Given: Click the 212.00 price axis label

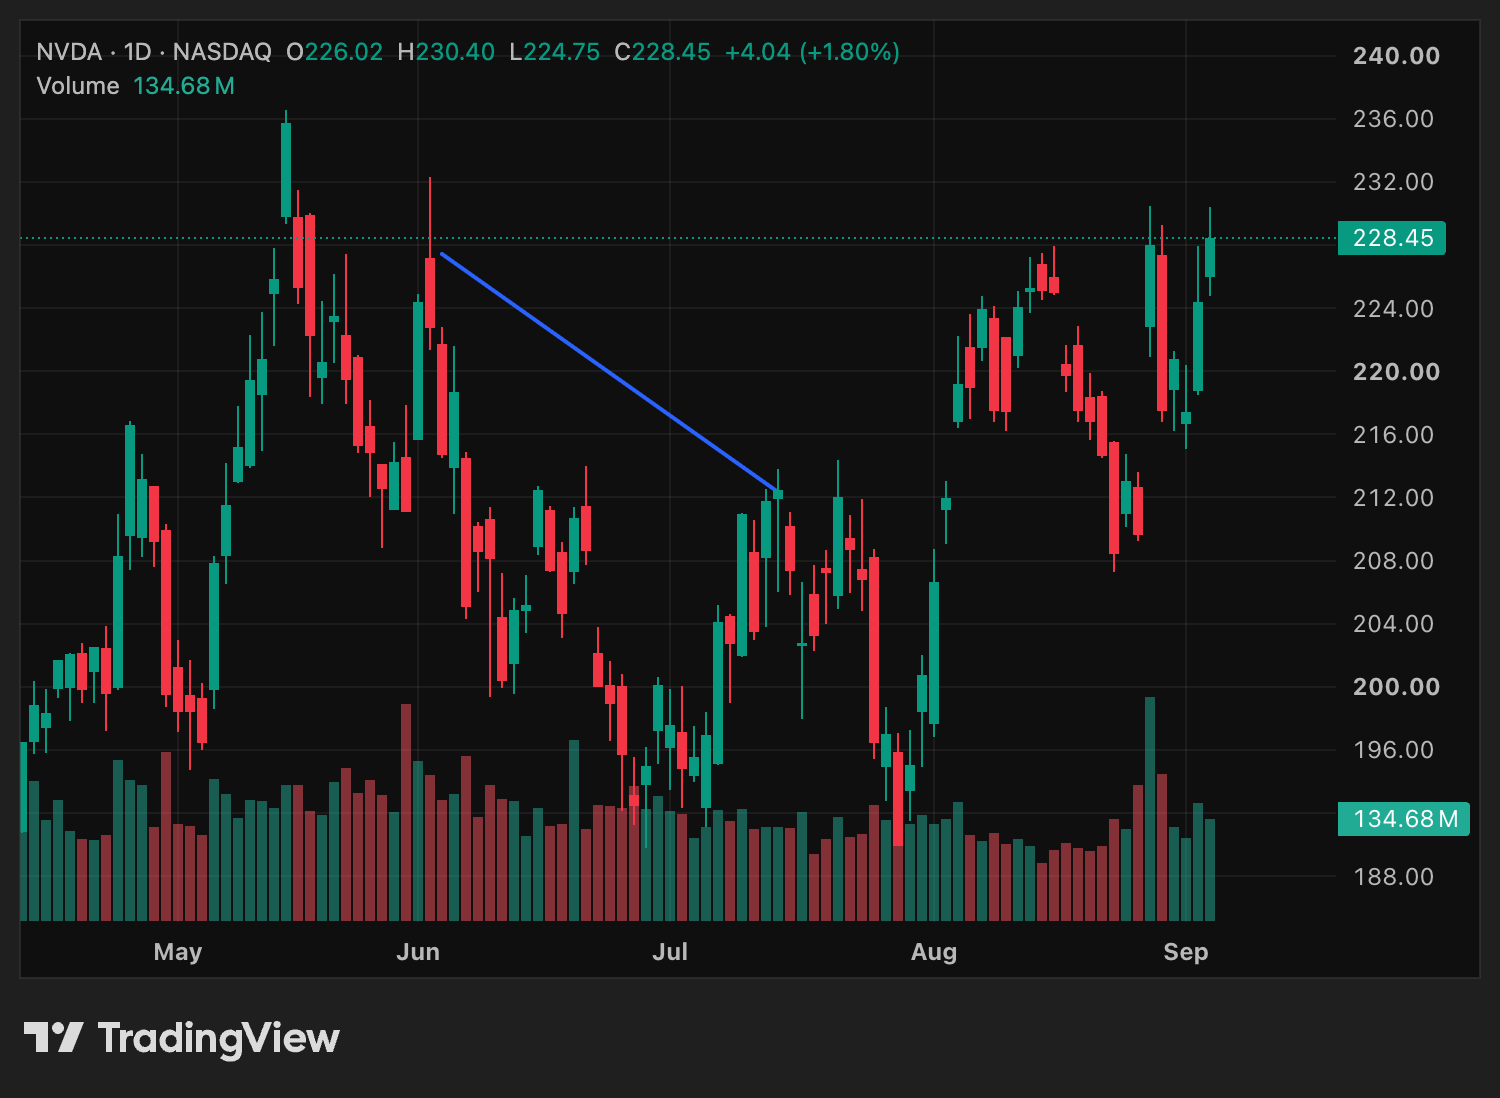Looking at the screenshot, I should (x=1393, y=498).
